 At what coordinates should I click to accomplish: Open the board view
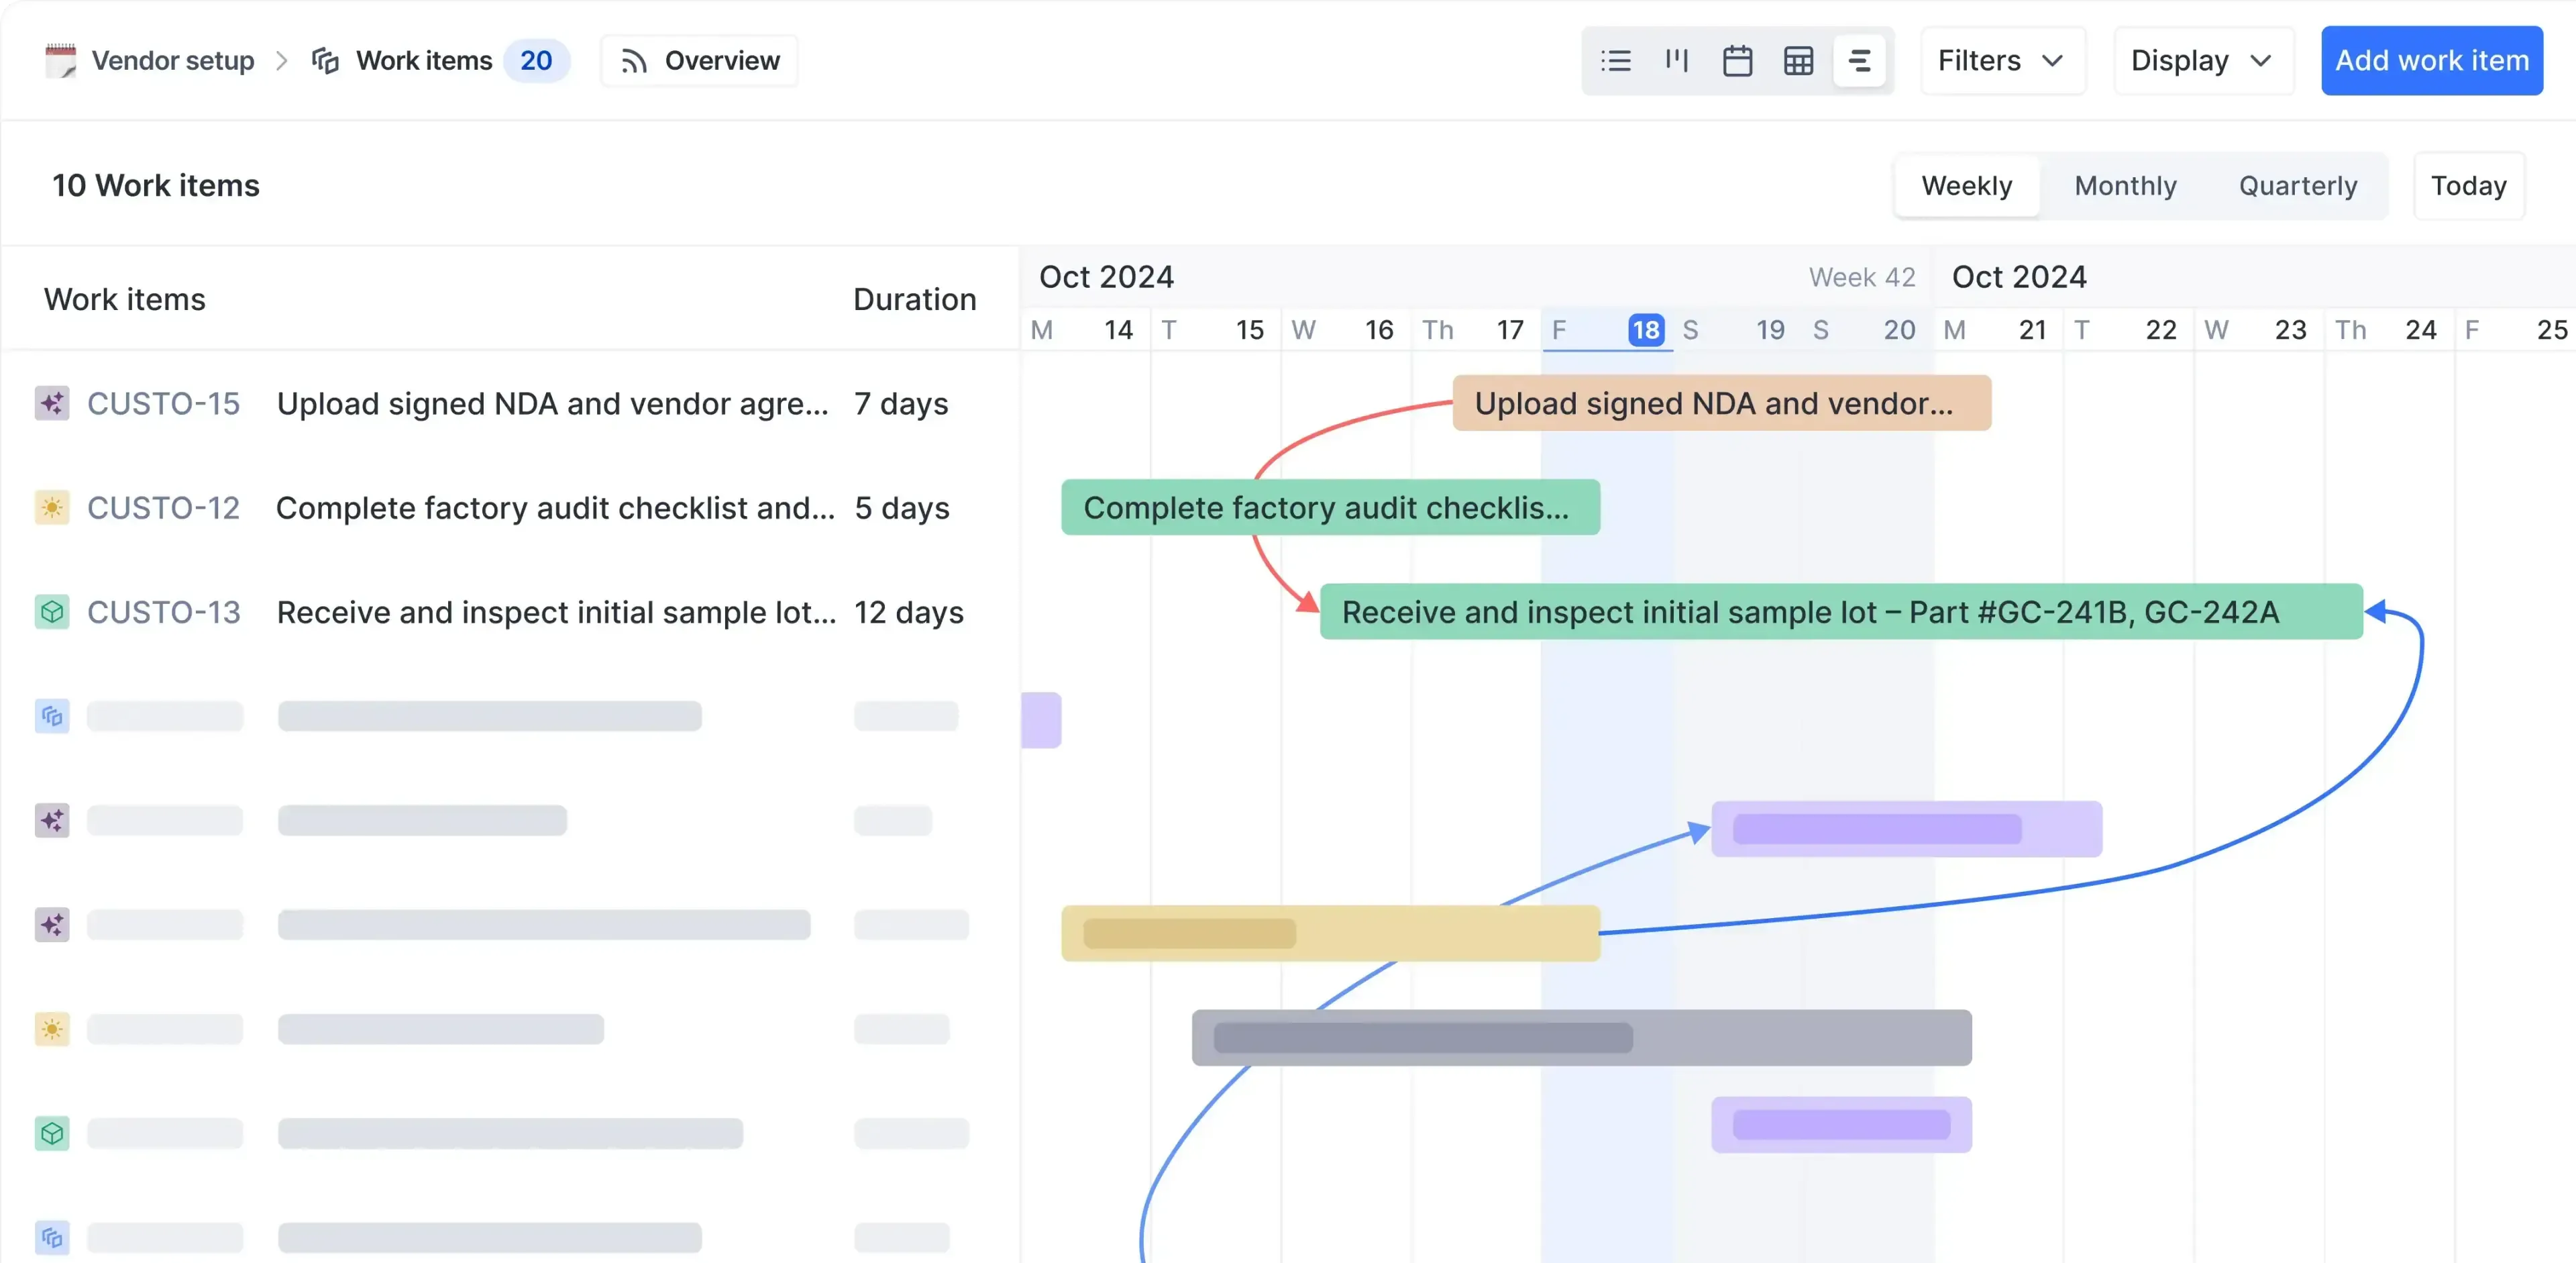click(1677, 60)
